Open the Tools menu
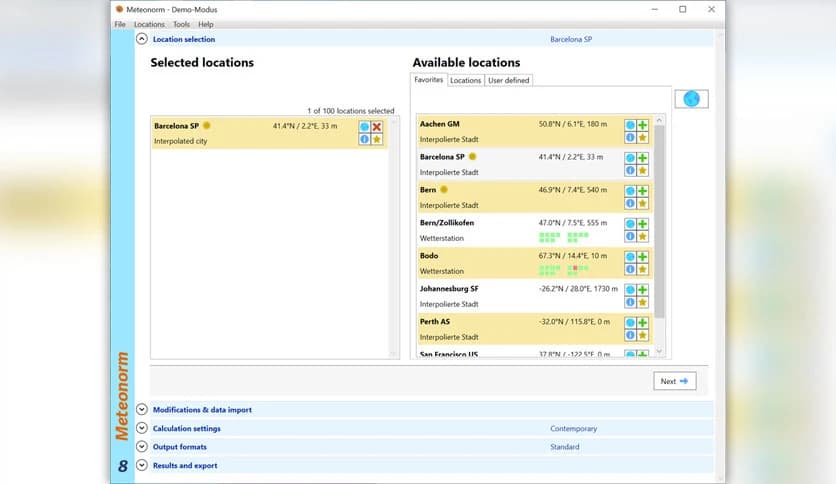 (181, 25)
